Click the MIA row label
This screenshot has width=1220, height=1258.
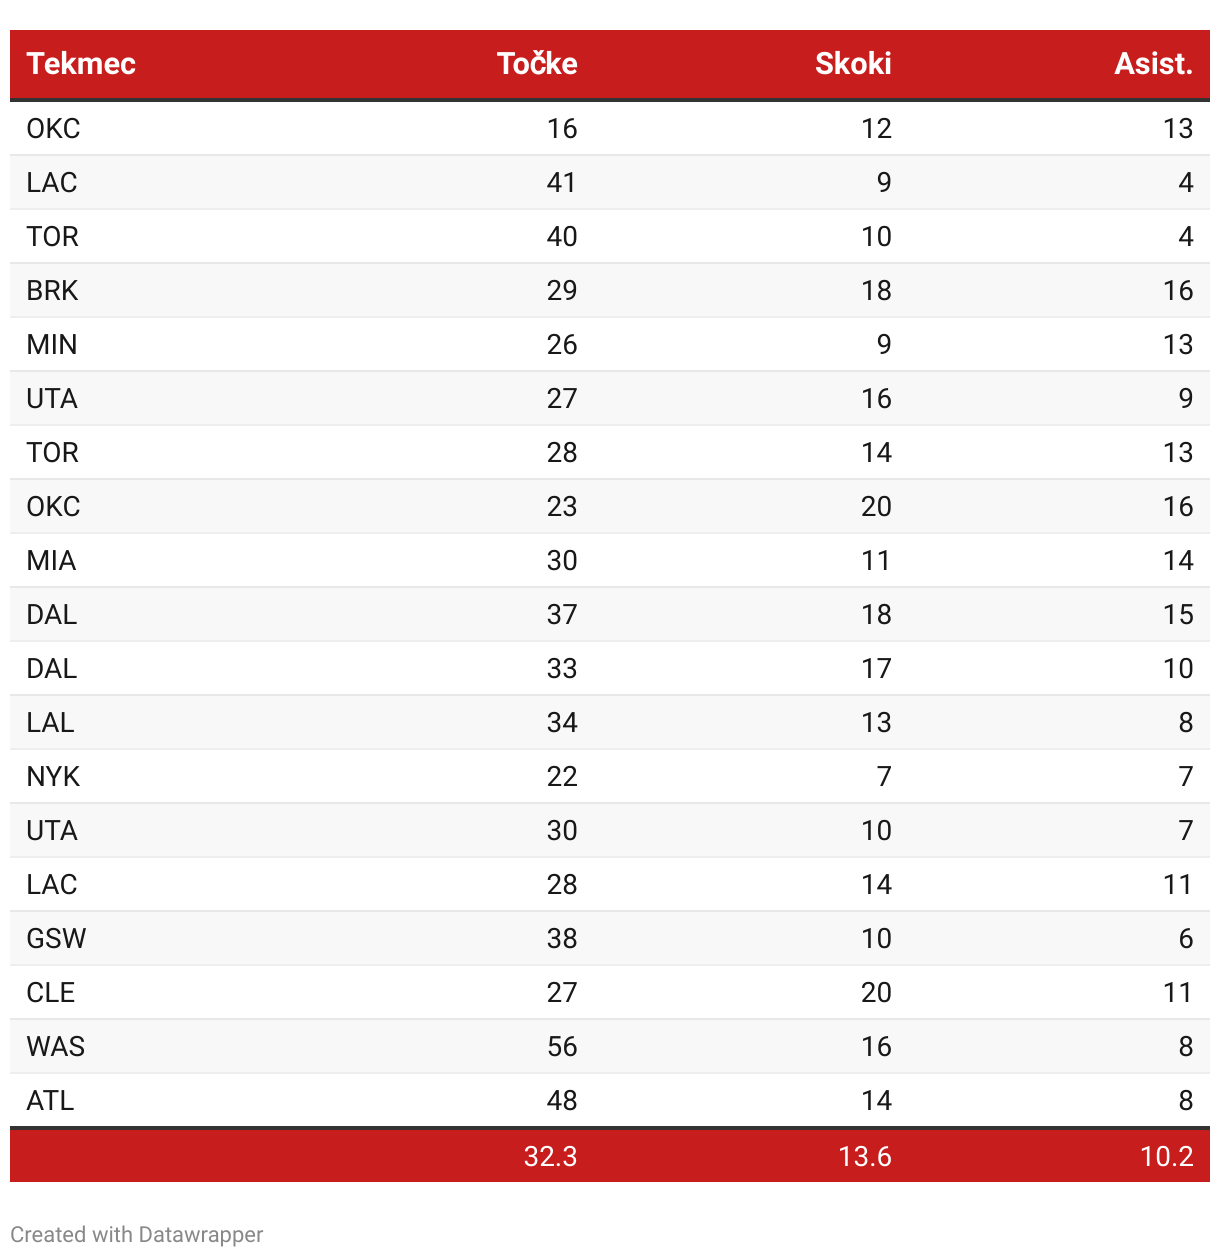pos(51,561)
